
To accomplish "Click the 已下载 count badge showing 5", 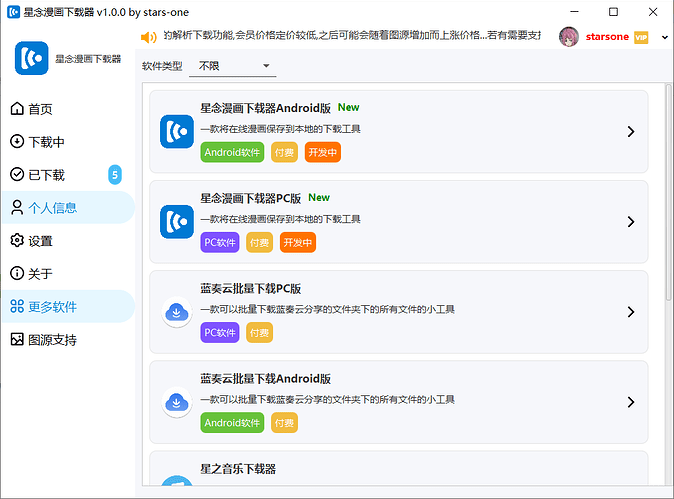I will pyautogui.click(x=115, y=174).
